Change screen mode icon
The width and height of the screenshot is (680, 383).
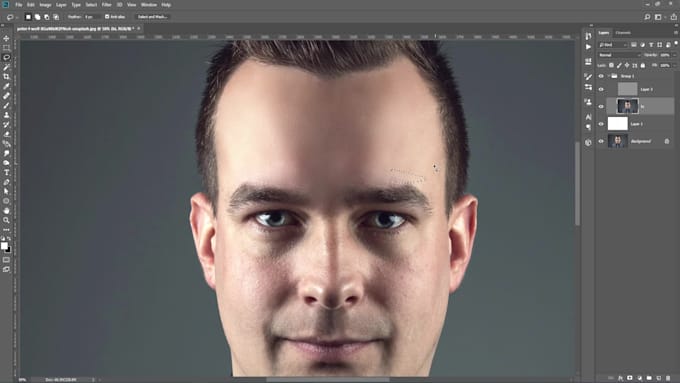(x=6, y=269)
